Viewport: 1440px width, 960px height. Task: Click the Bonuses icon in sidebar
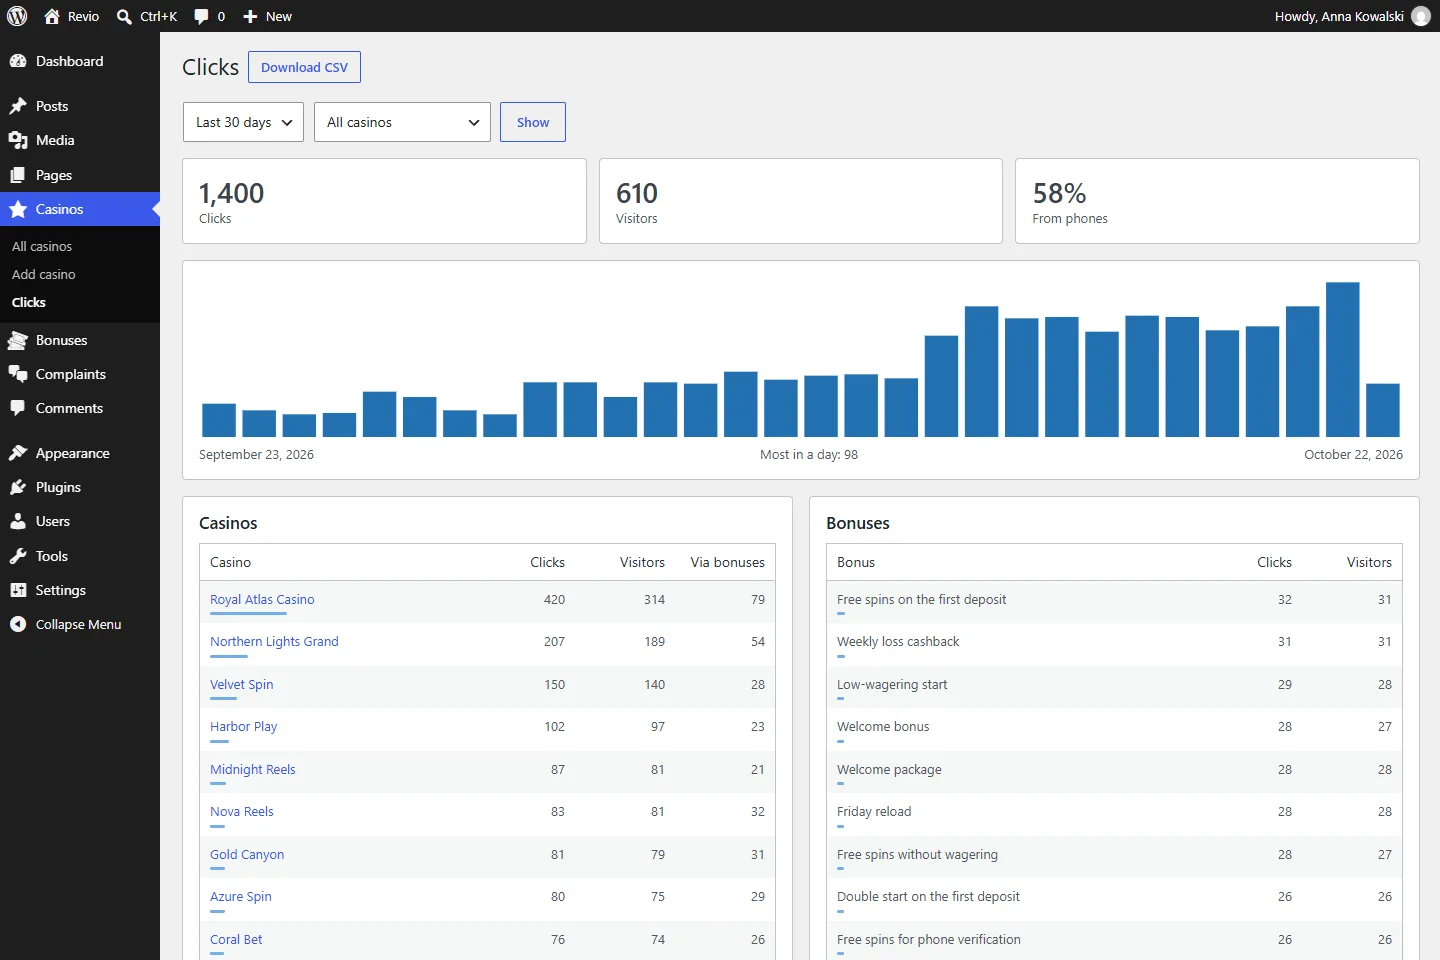click(18, 340)
